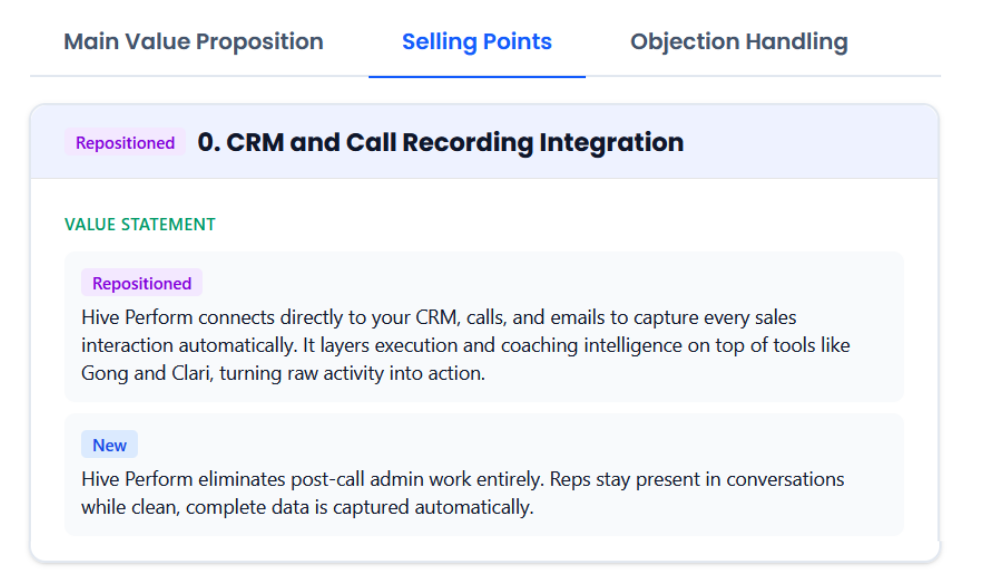The height and width of the screenshot is (578, 982).
Task: Switch to the Main Value Proposition tab
Action: tap(193, 41)
